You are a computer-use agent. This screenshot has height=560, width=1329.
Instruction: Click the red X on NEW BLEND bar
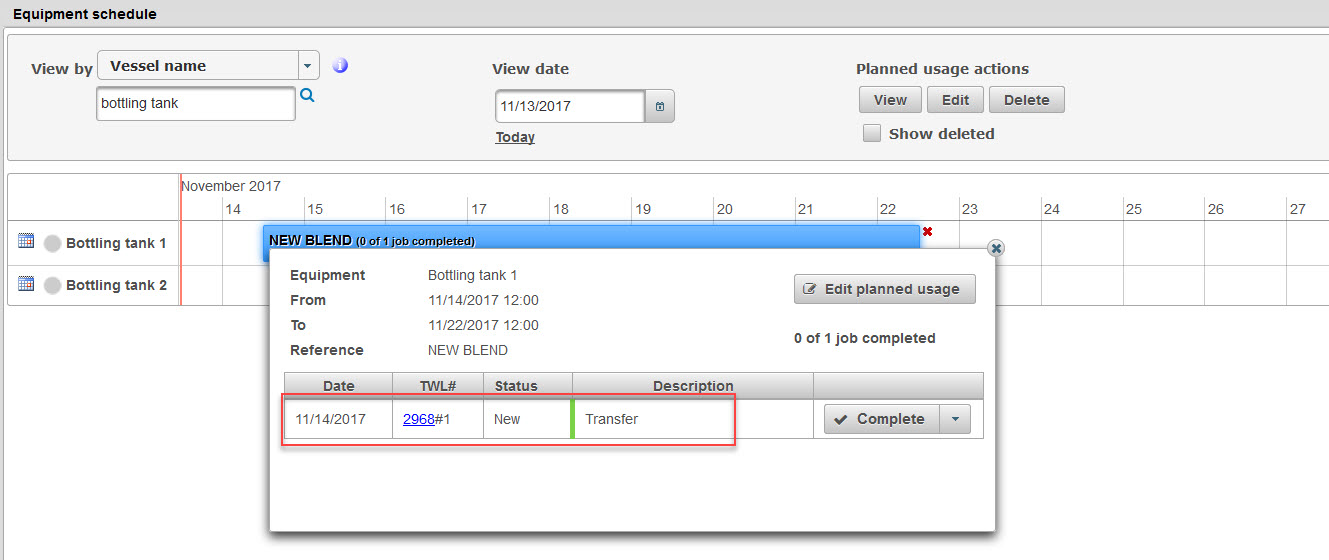click(x=928, y=232)
